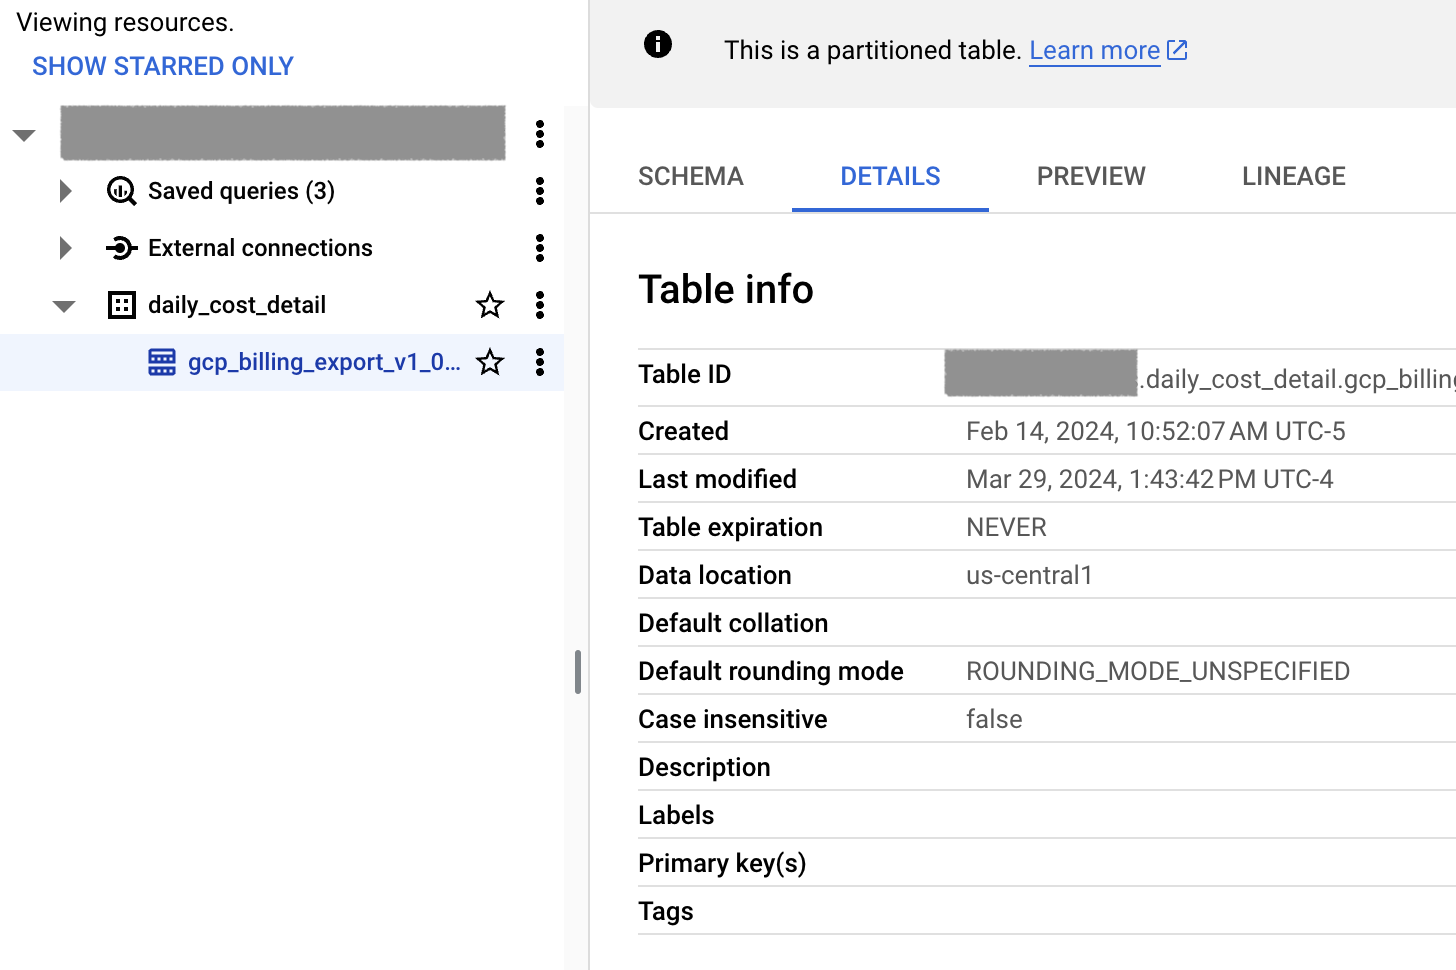1456x970 pixels.
Task: Click the External connections icon
Action: tap(121, 248)
